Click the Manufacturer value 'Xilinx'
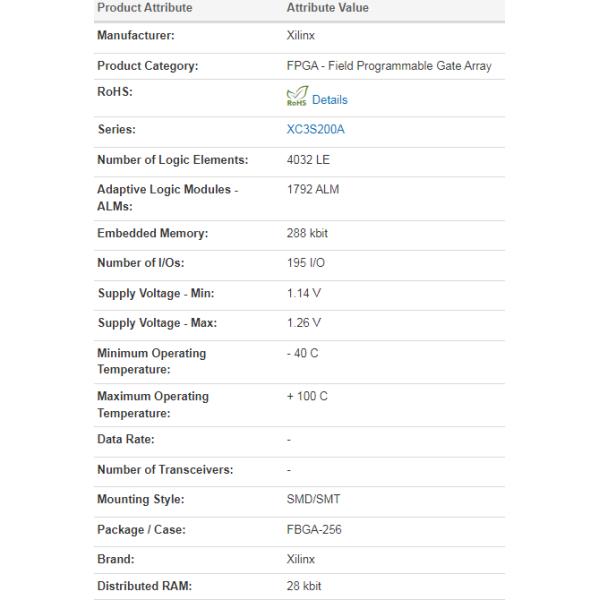 (x=300, y=35)
